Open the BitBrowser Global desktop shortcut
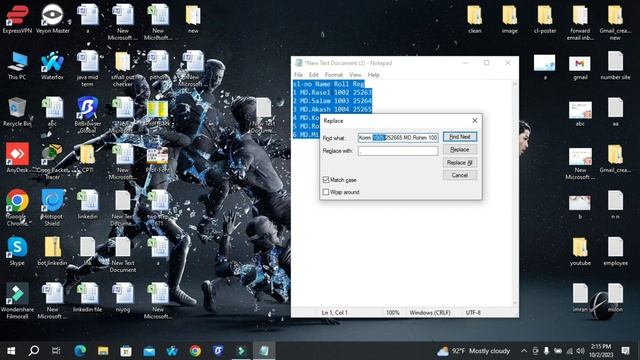Viewport: 640px width, 360px height. click(x=87, y=115)
